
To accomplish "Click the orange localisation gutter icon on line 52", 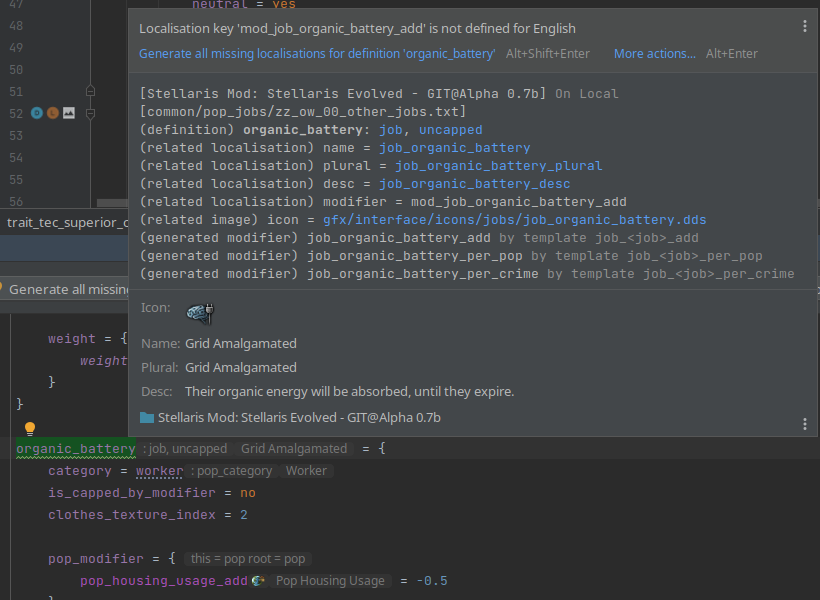I will click(x=54, y=114).
